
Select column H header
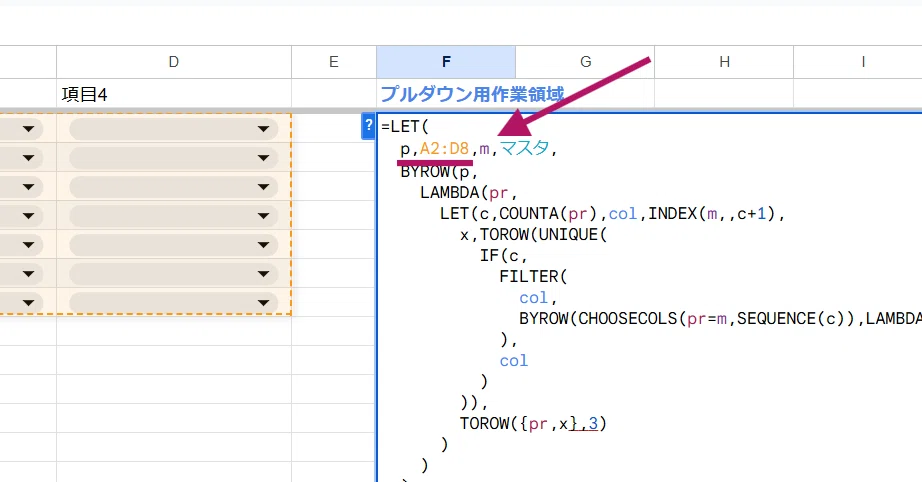724,62
